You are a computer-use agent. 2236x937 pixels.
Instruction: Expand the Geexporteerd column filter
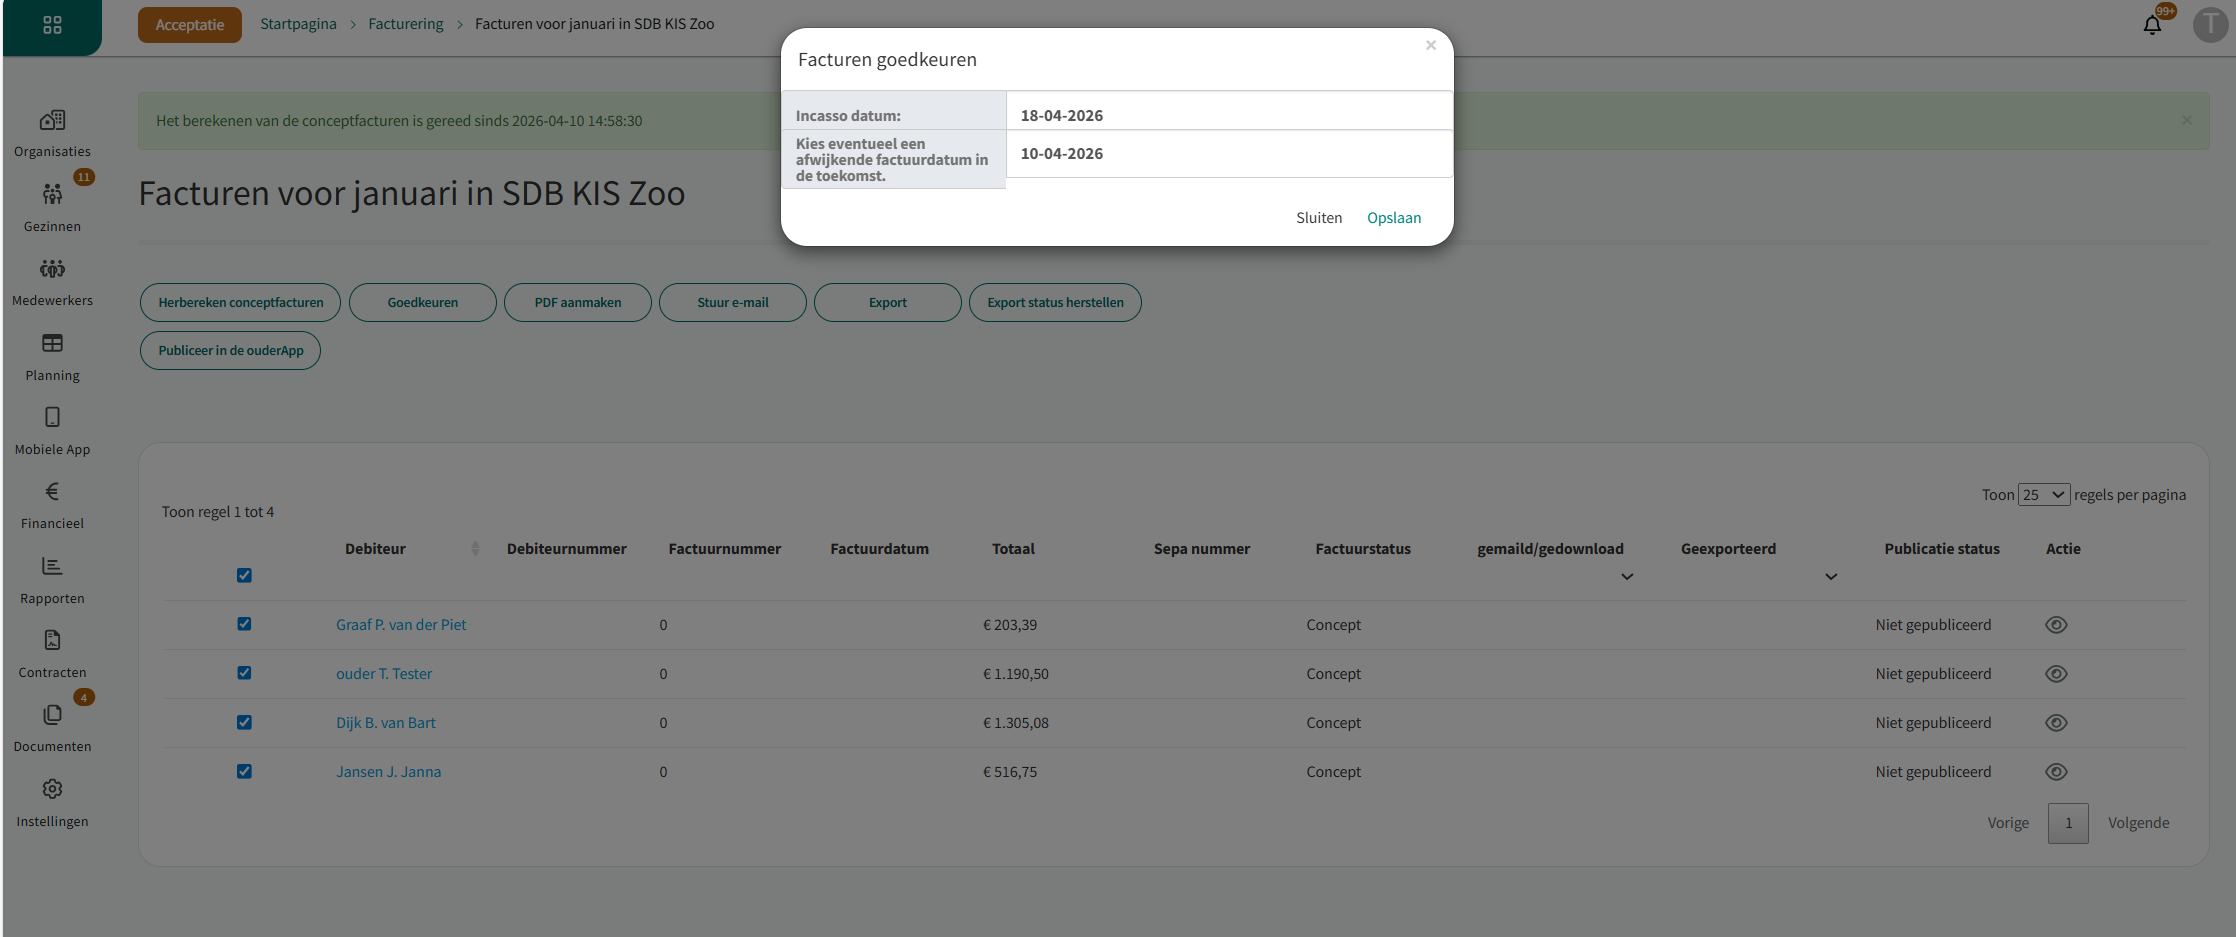pos(1831,577)
